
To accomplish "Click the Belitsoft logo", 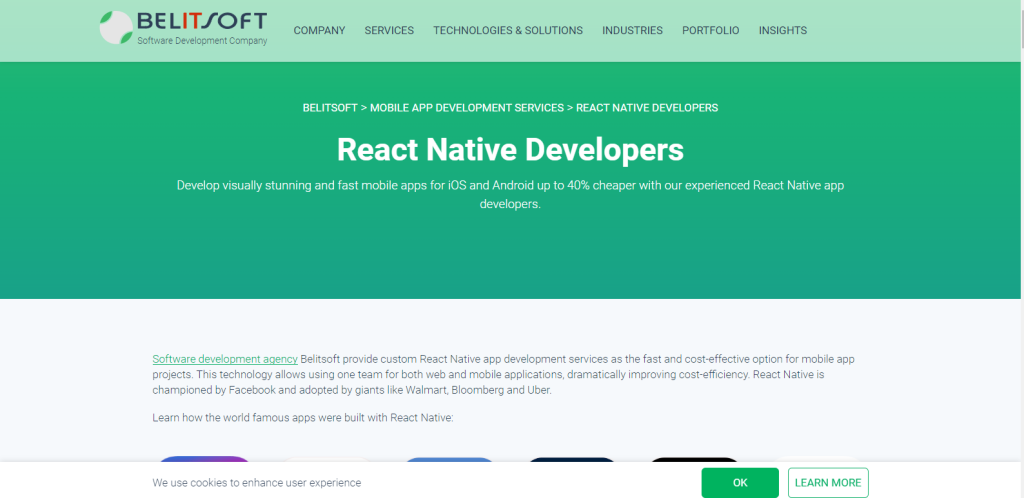I will point(184,28).
